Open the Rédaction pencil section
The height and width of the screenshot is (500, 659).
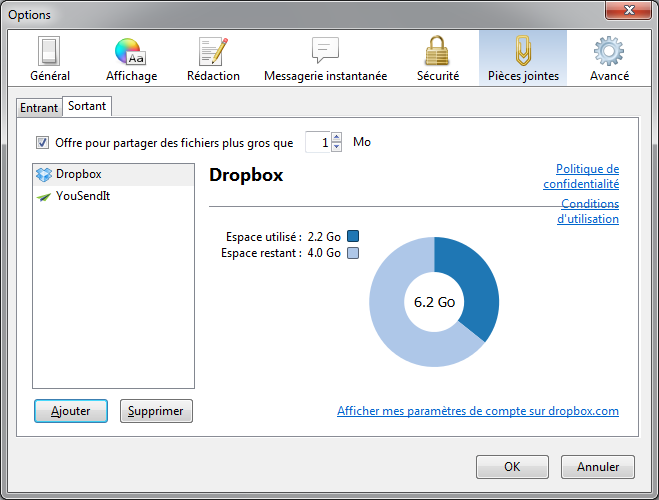[213, 58]
